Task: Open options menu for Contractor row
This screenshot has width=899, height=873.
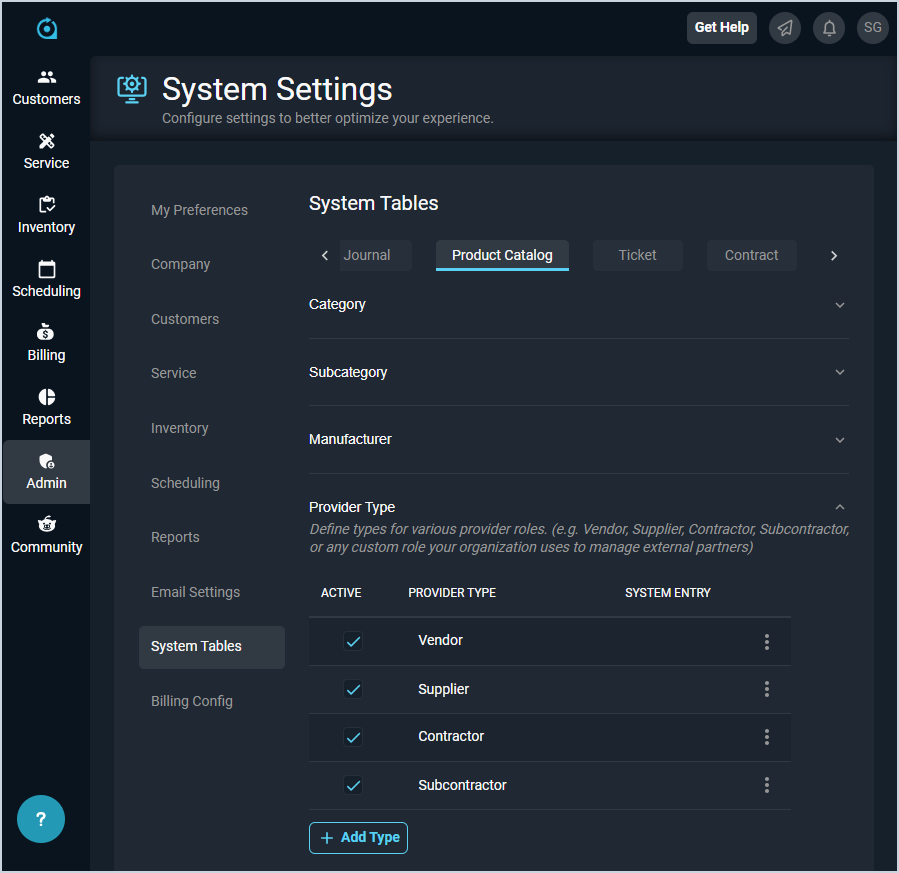Action: [x=766, y=737]
